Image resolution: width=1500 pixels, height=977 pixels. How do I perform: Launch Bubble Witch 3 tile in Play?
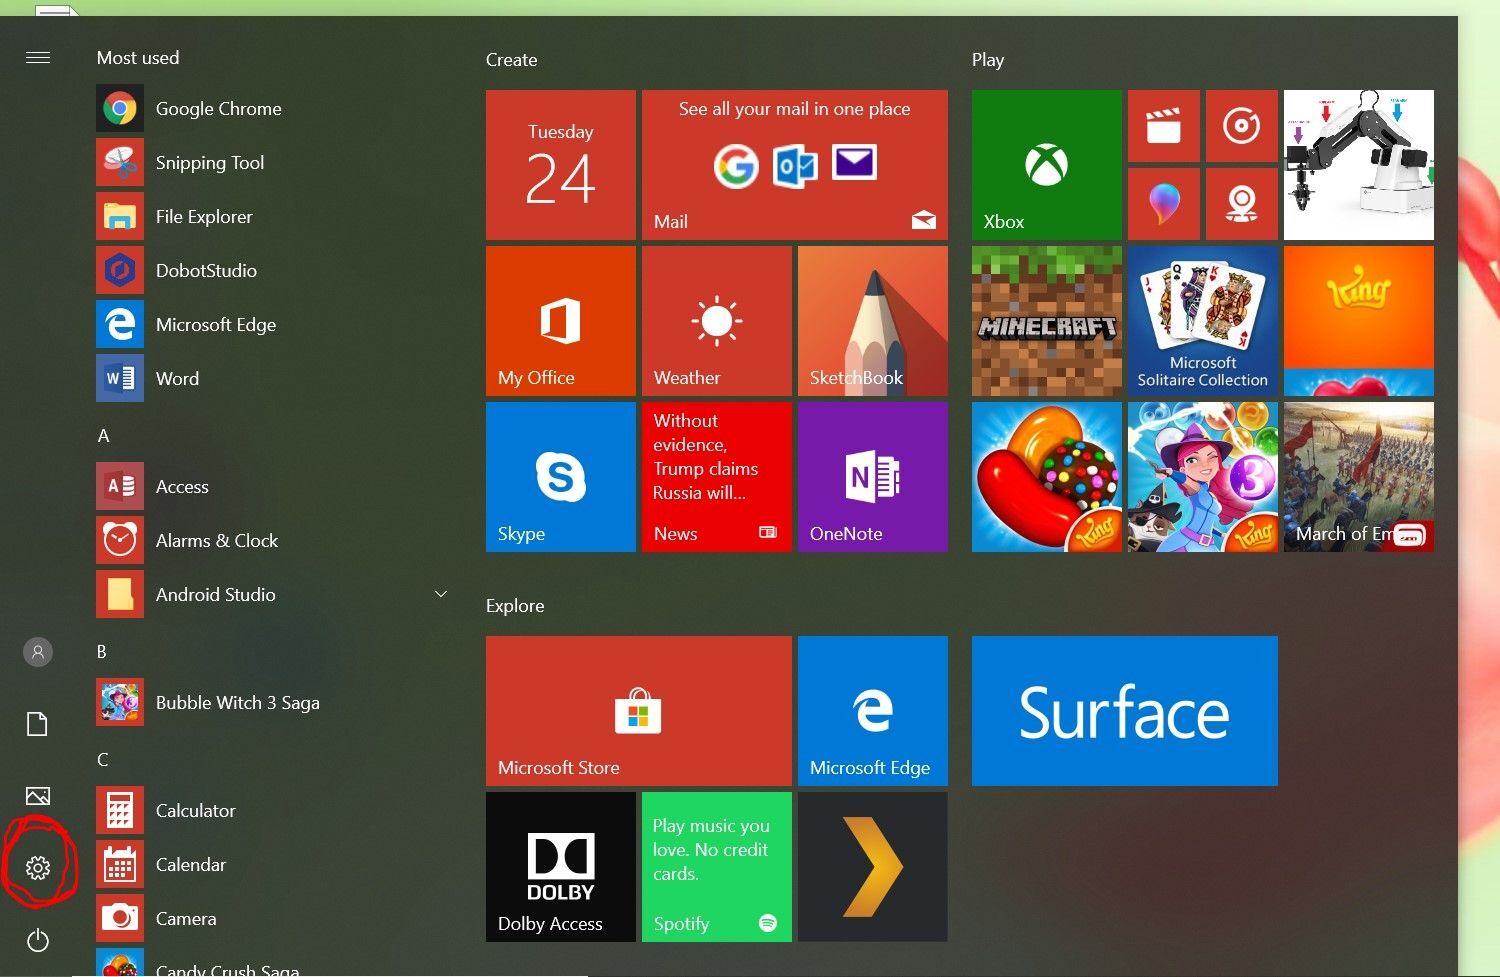click(x=1203, y=477)
